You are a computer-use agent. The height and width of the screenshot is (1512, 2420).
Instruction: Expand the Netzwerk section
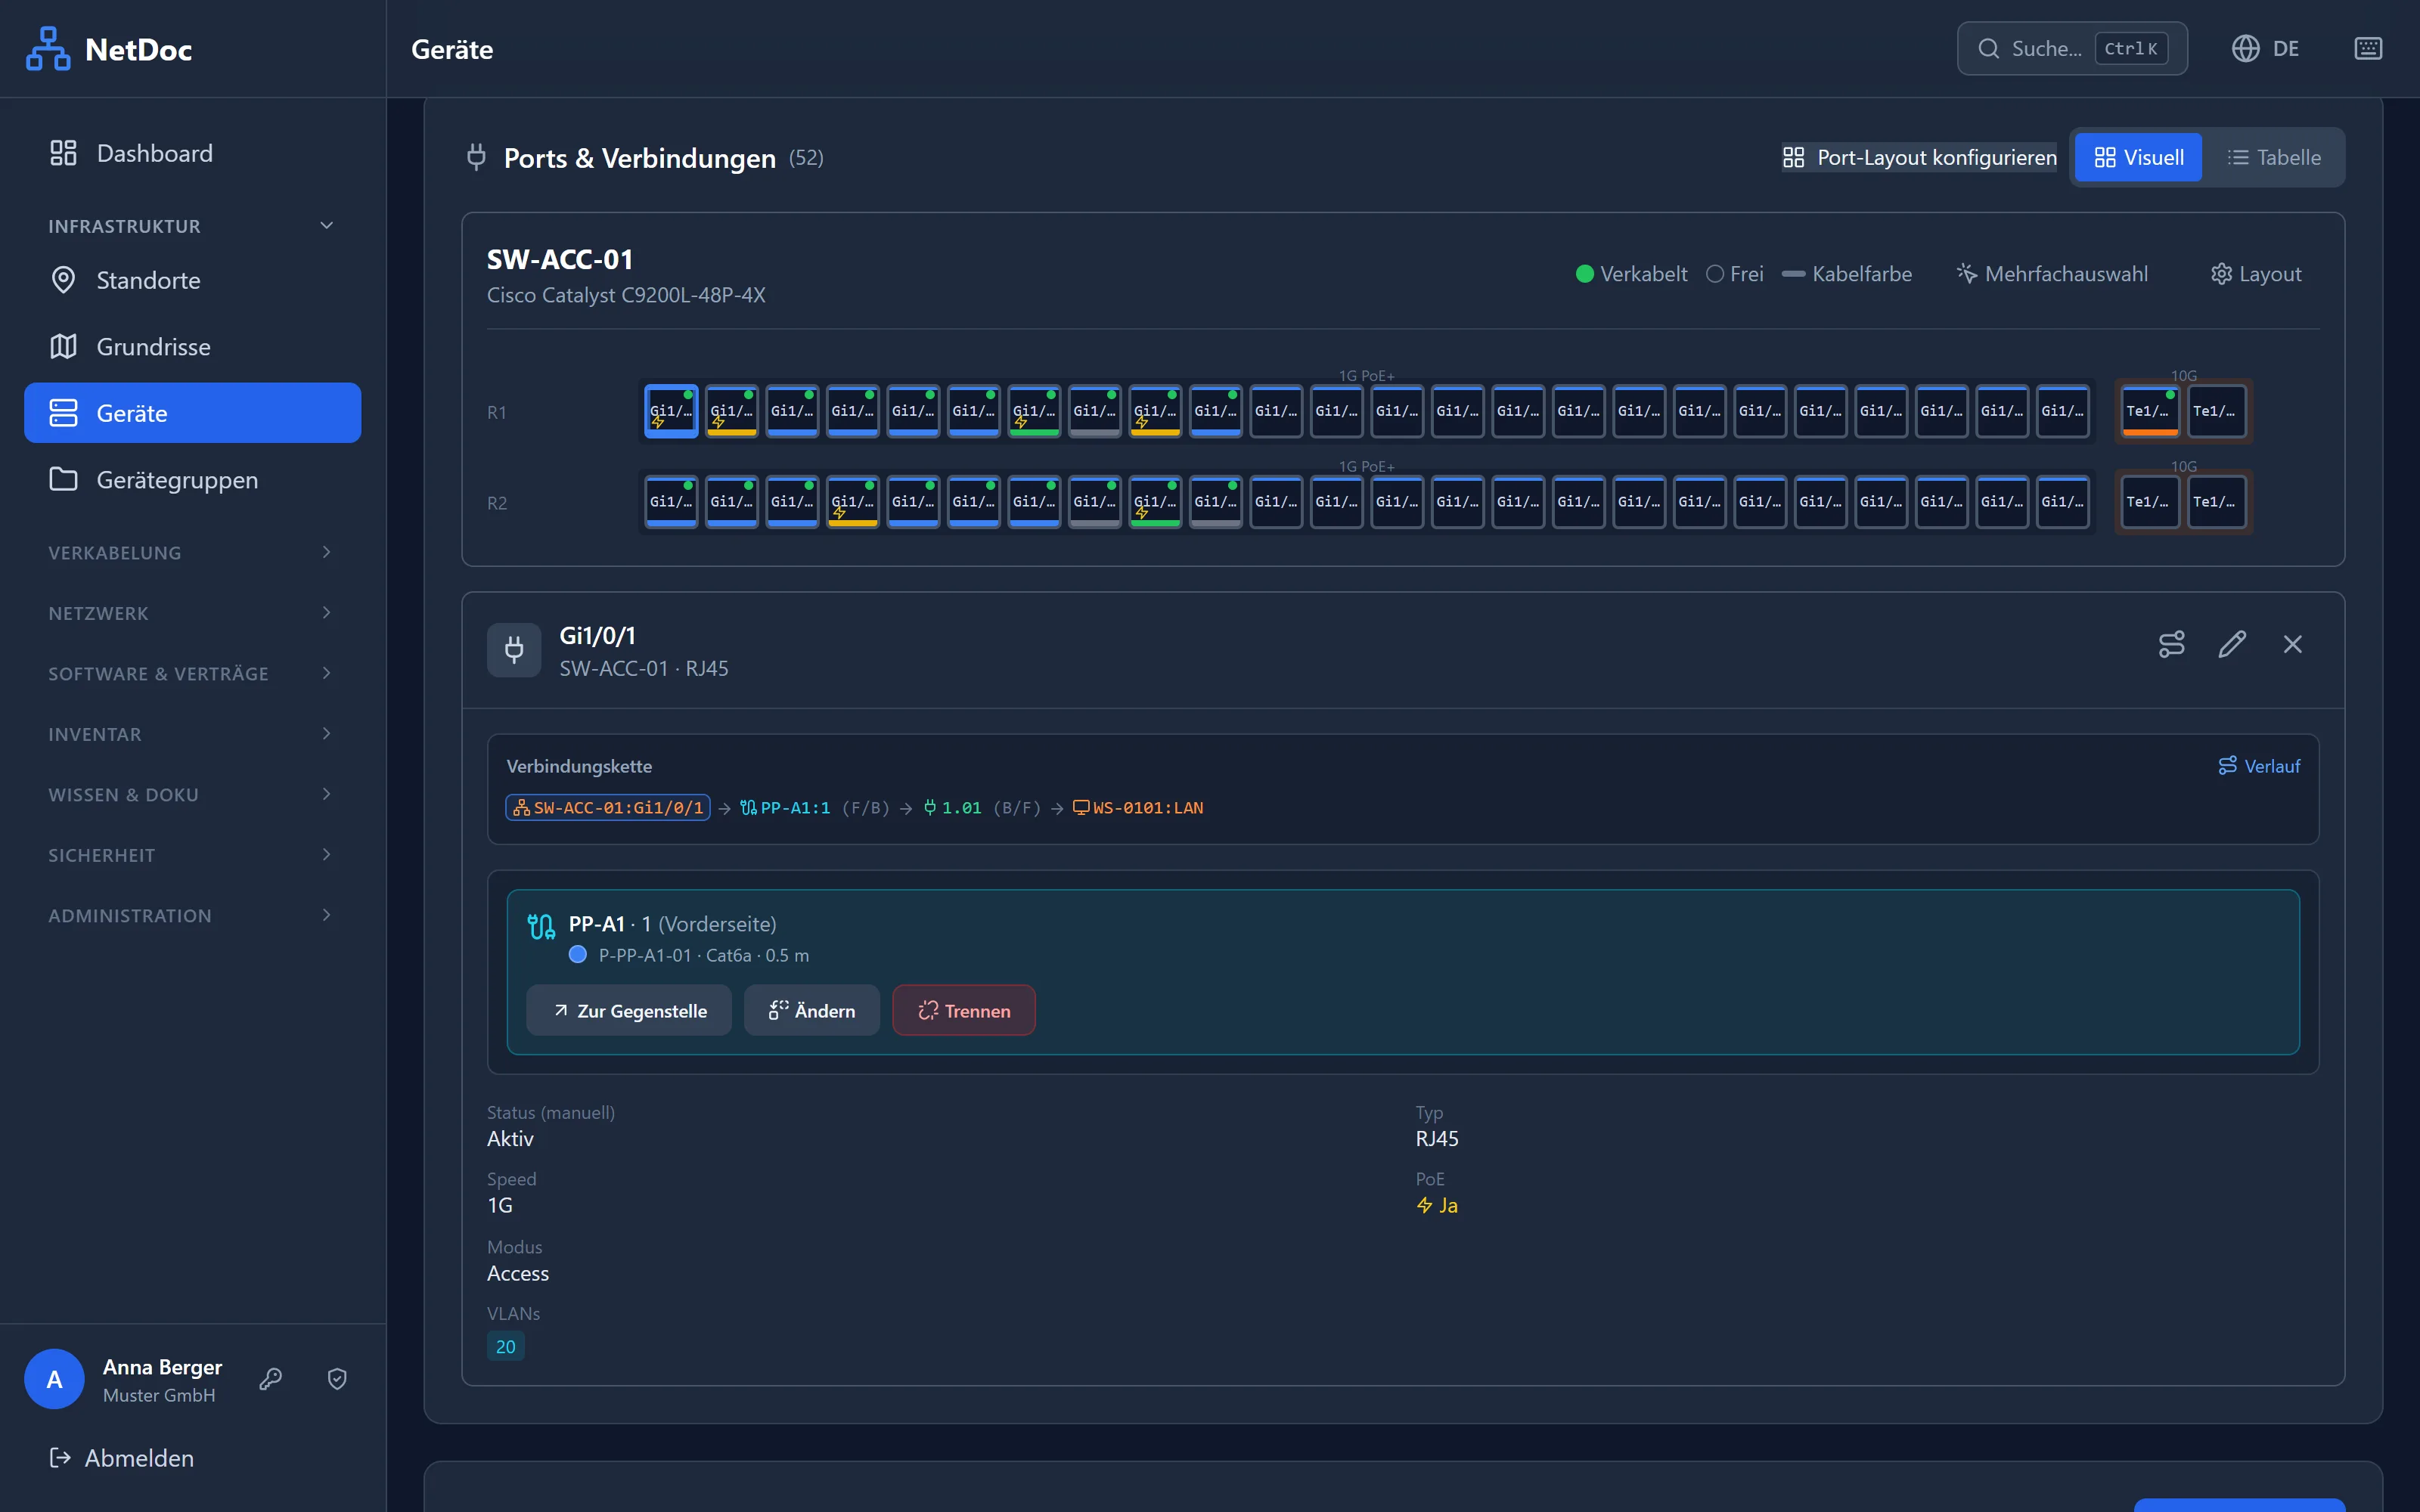[x=192, y=613]
